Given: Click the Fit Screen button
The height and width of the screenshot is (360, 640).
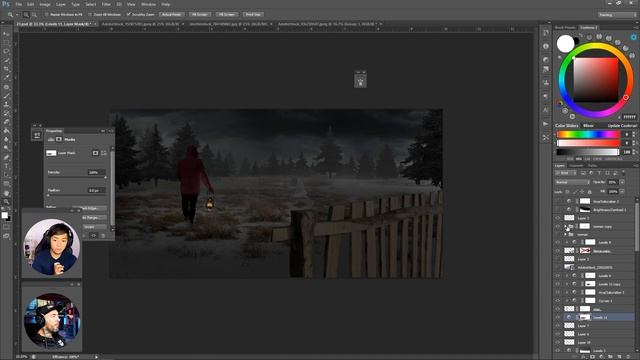Looking at the screenshot, I should 200,15.
